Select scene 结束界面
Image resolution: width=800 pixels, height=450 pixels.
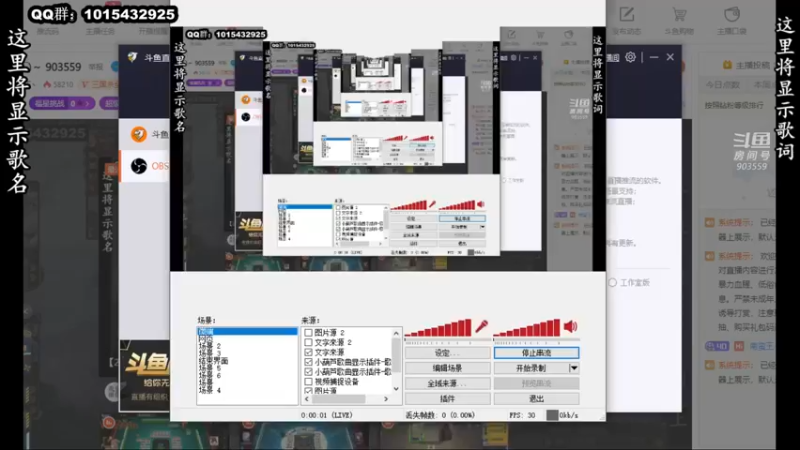[x=213, y=361]
